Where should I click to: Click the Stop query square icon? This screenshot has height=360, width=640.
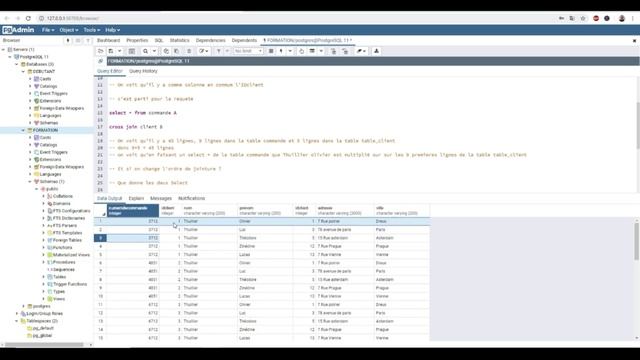tap(271, 51)
